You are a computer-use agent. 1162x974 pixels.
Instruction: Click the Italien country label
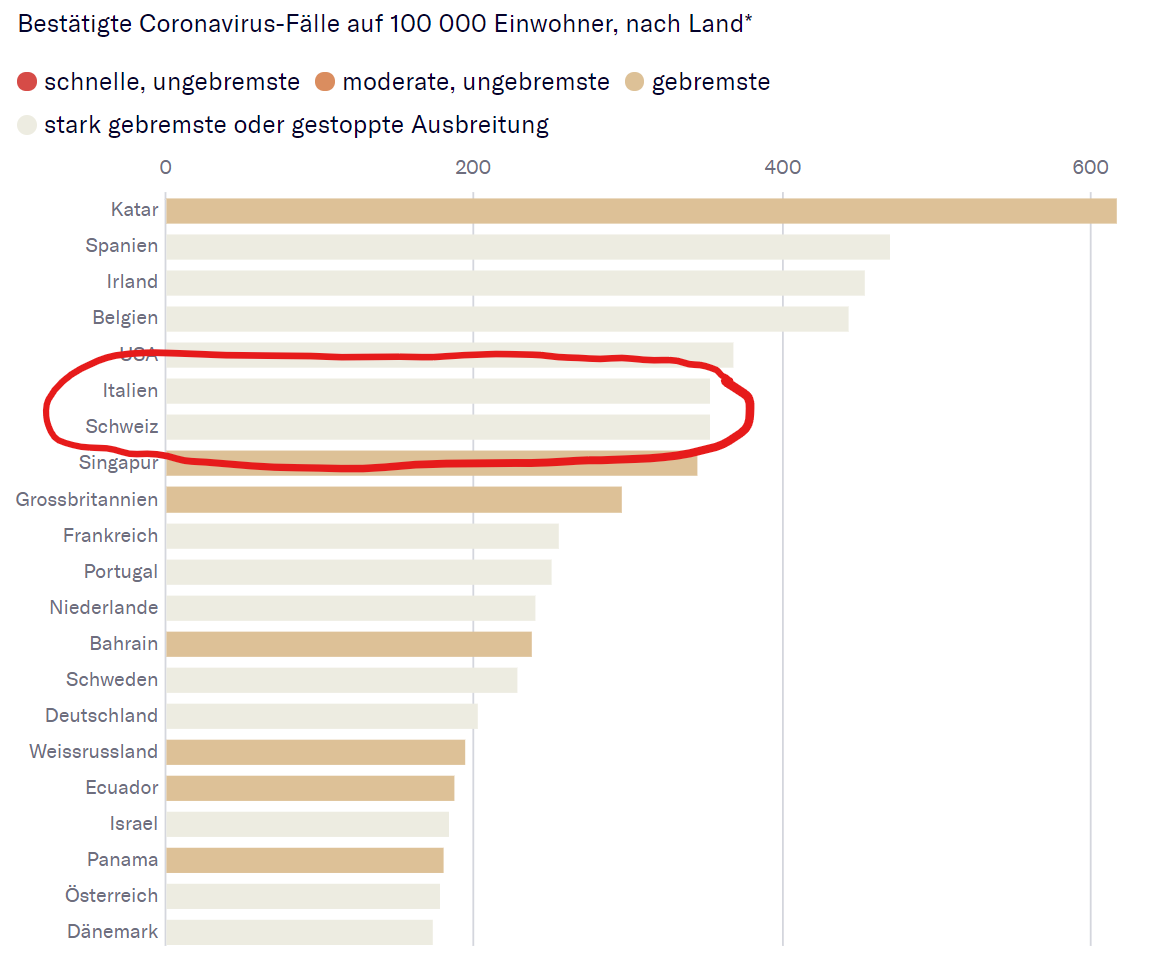pos(130,390)
